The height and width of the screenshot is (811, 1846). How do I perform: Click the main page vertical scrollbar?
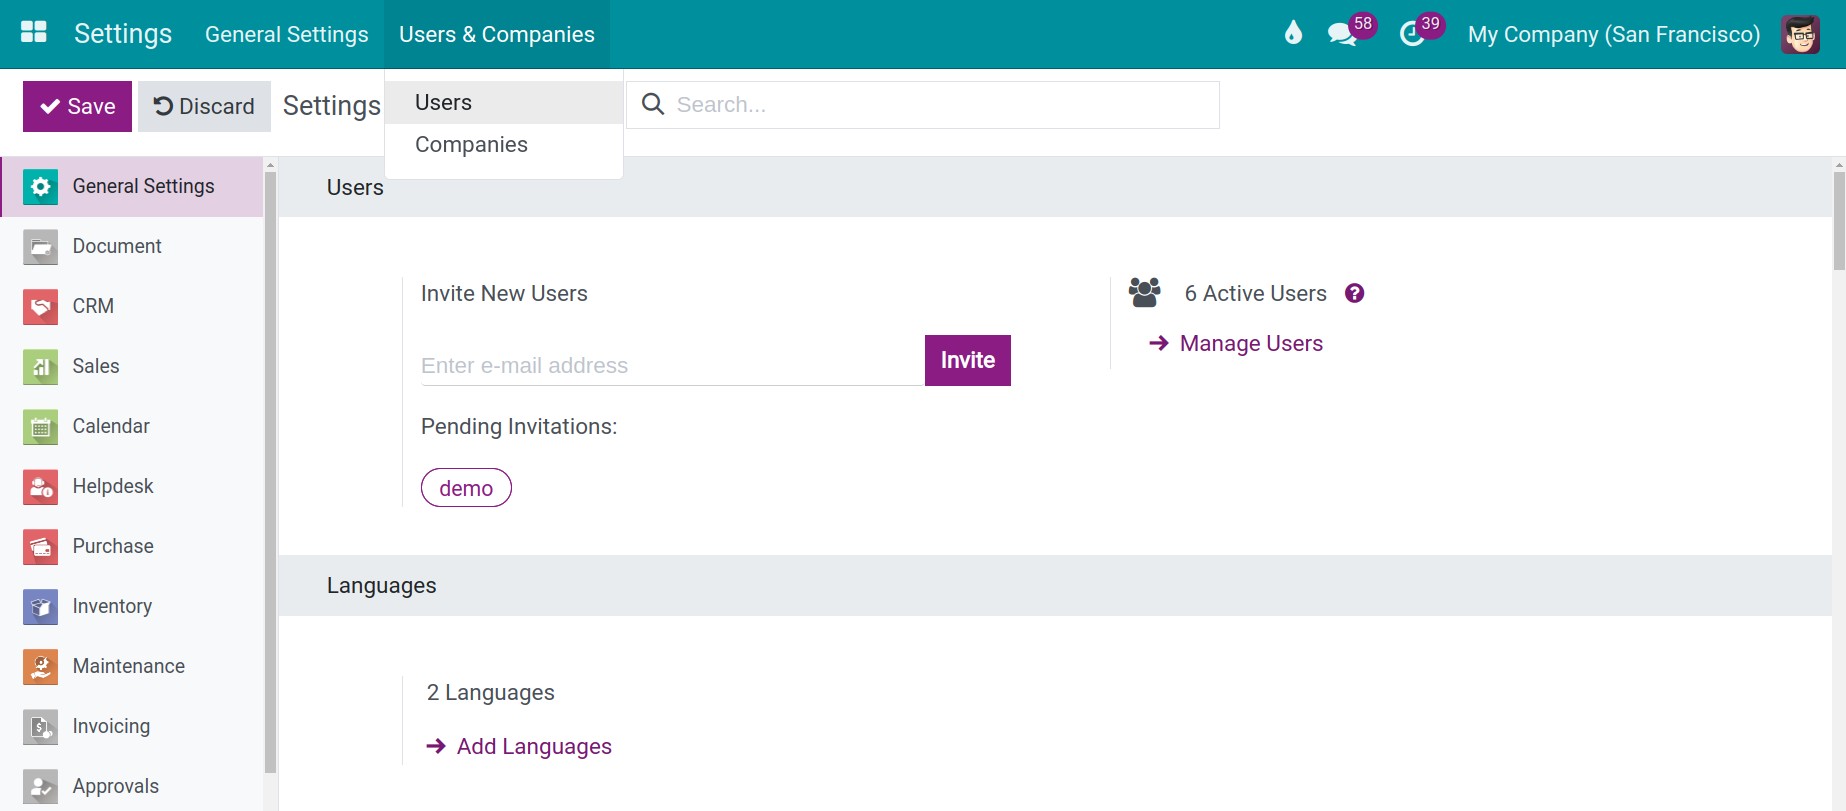(x=1839, y=220)
